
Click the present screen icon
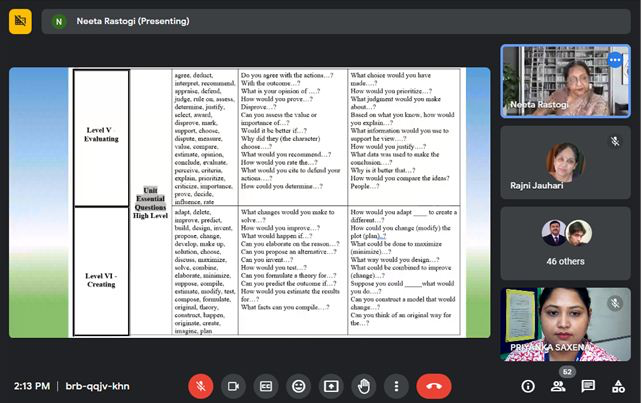point(331,385)
